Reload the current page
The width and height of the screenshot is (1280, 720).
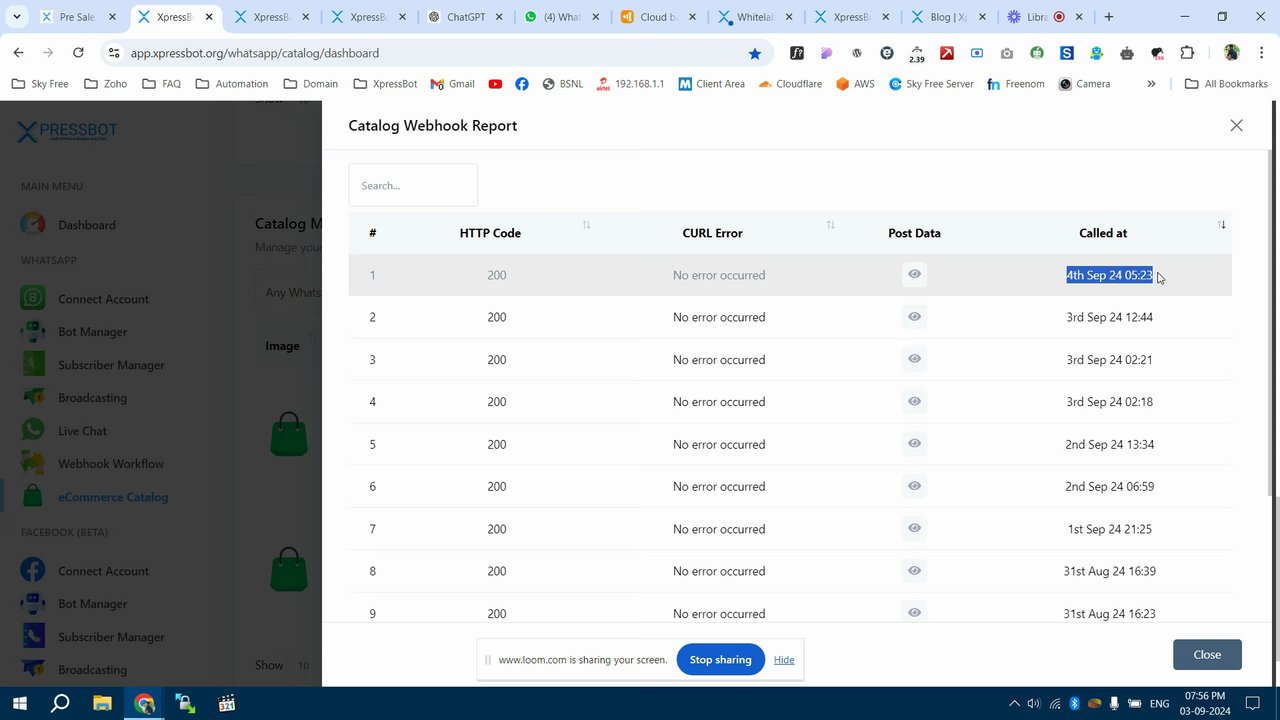[x=78, y=53]
